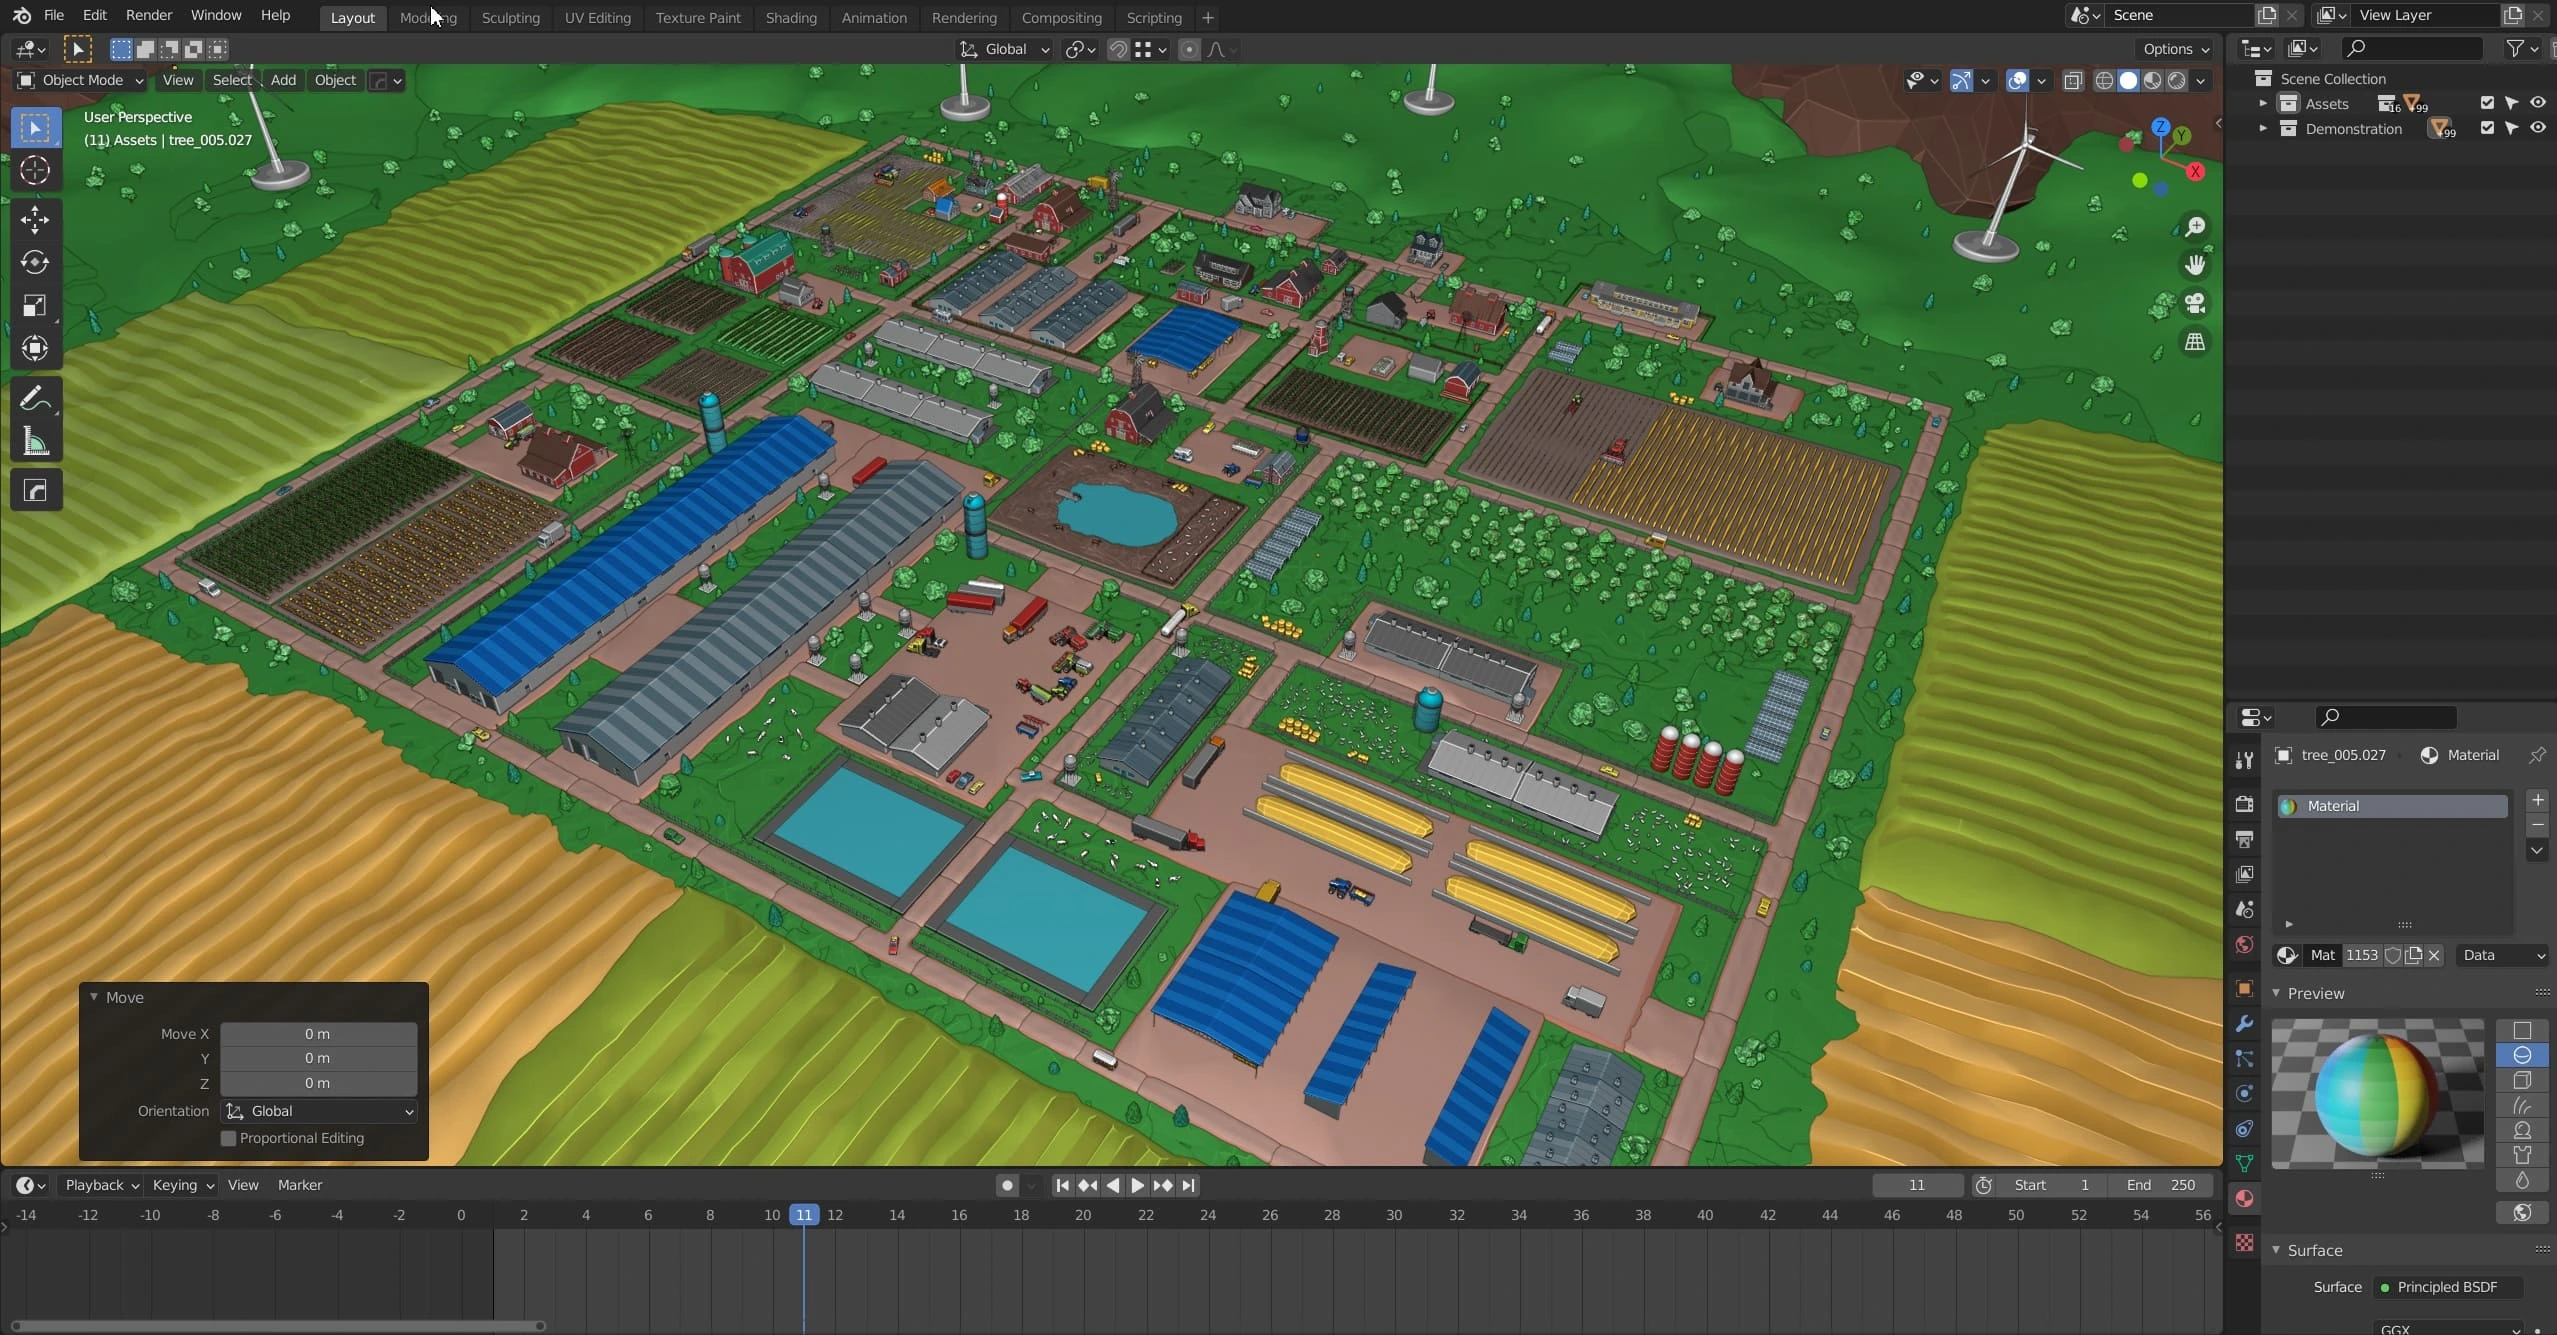Screen dimensions: 2557x1335
Task: Open Modifier properties wrench tab
Action: (x=2244, y=1024)
